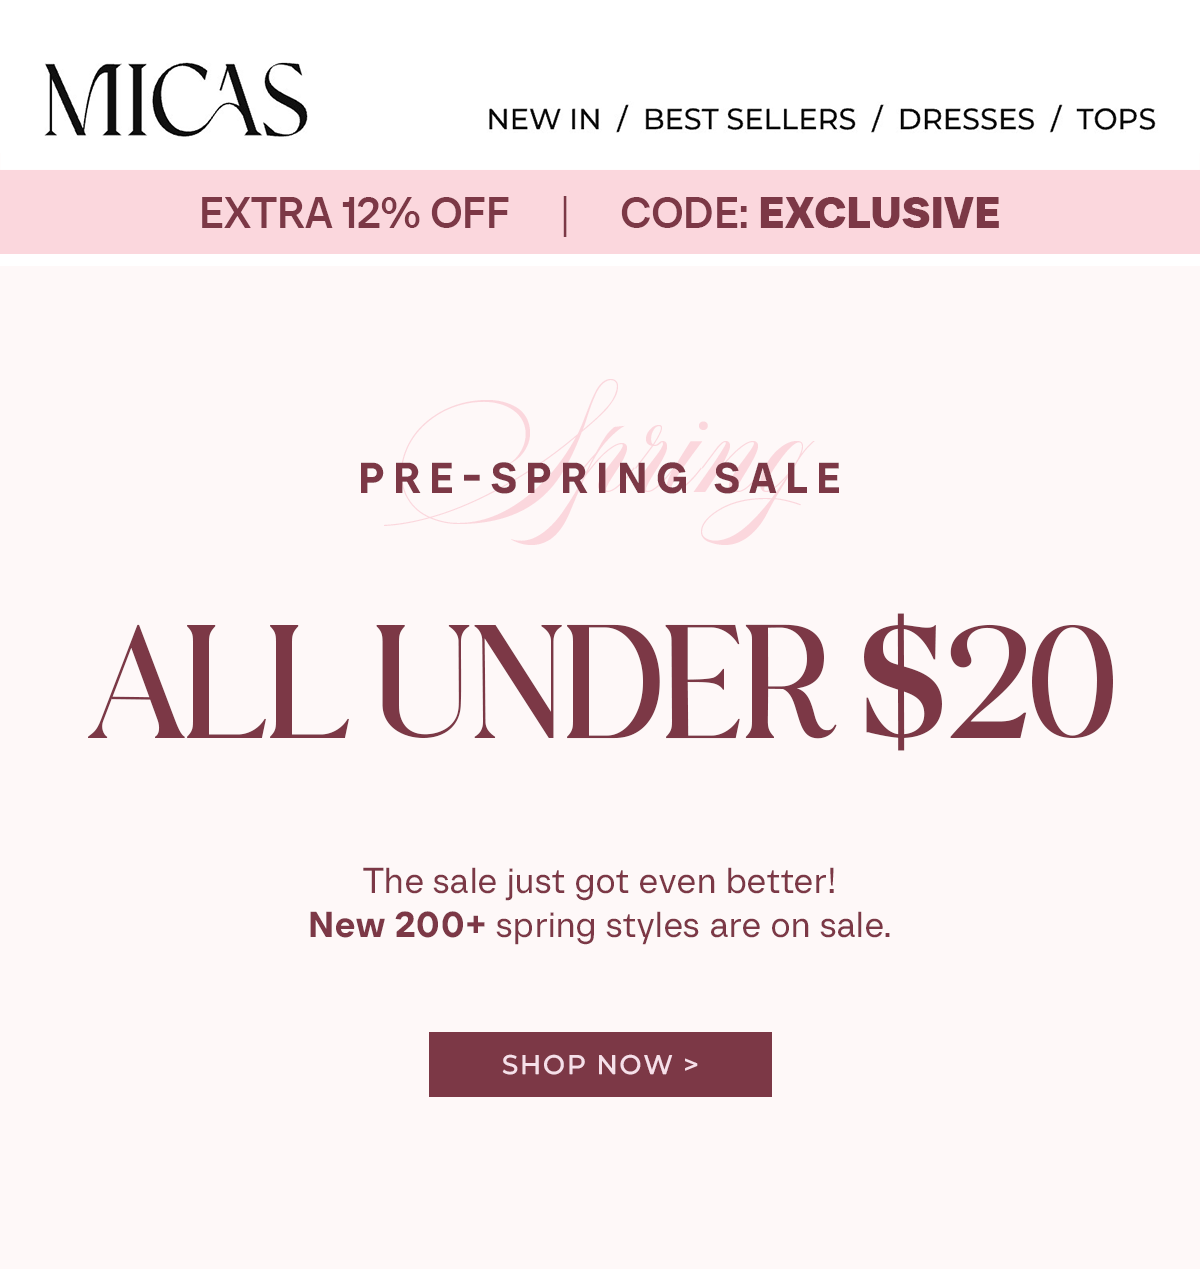Click the word UNDER in the large headline
The width and height of the screenshot is (1200, 1269).
(x=606, y=682)
